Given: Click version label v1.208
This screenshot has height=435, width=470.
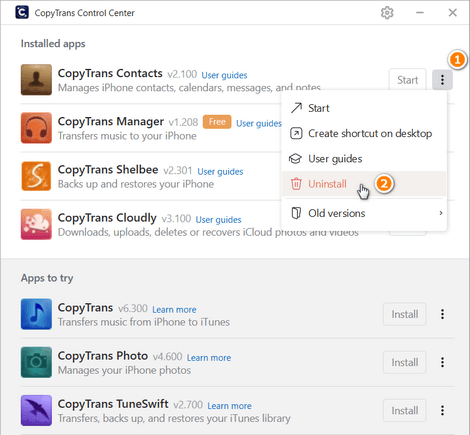Looking at the screenshot, I should tap(183, 122).
